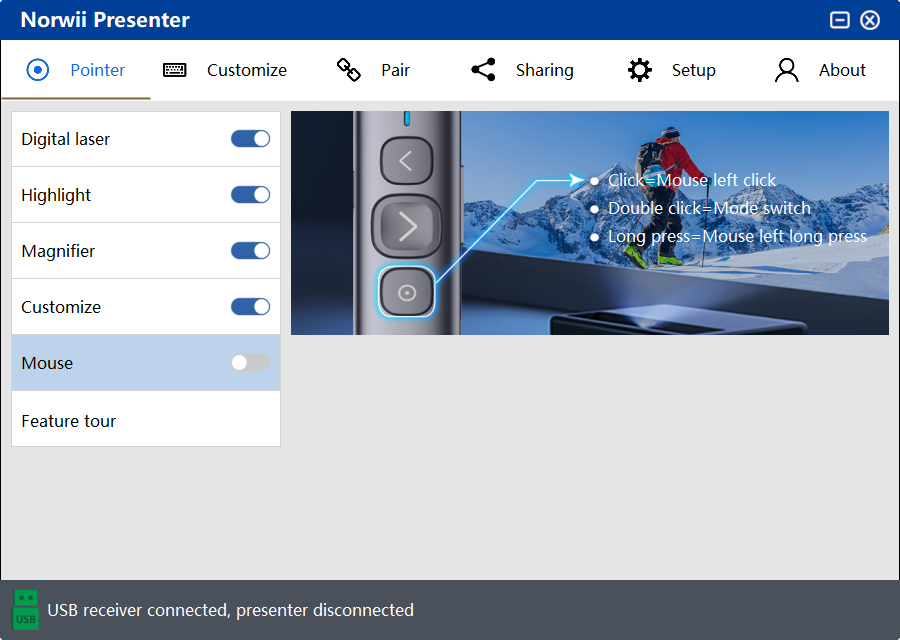Click the highlighted circle button on presenter image
Viewport: 900px width, 640px height.
(406, 292)
